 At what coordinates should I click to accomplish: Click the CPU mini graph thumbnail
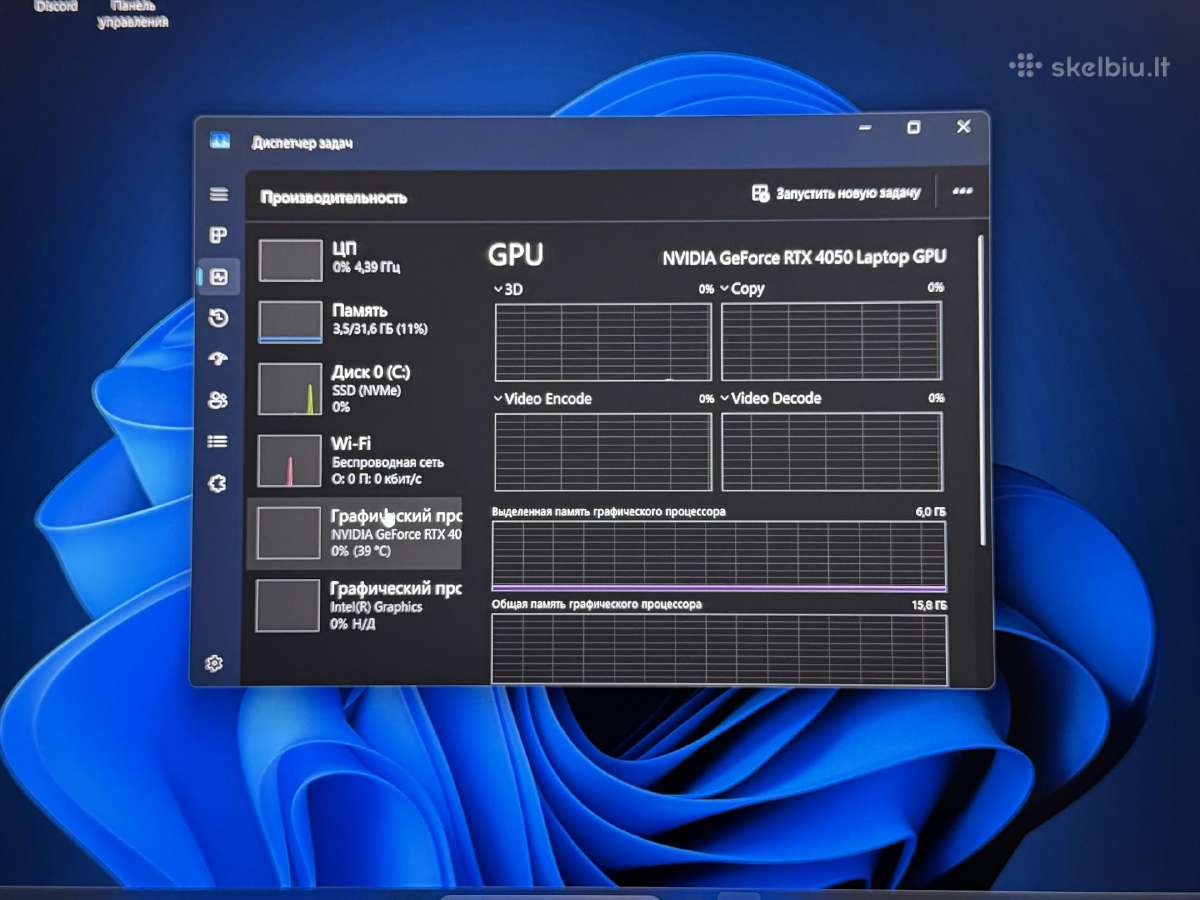point(290,260)
